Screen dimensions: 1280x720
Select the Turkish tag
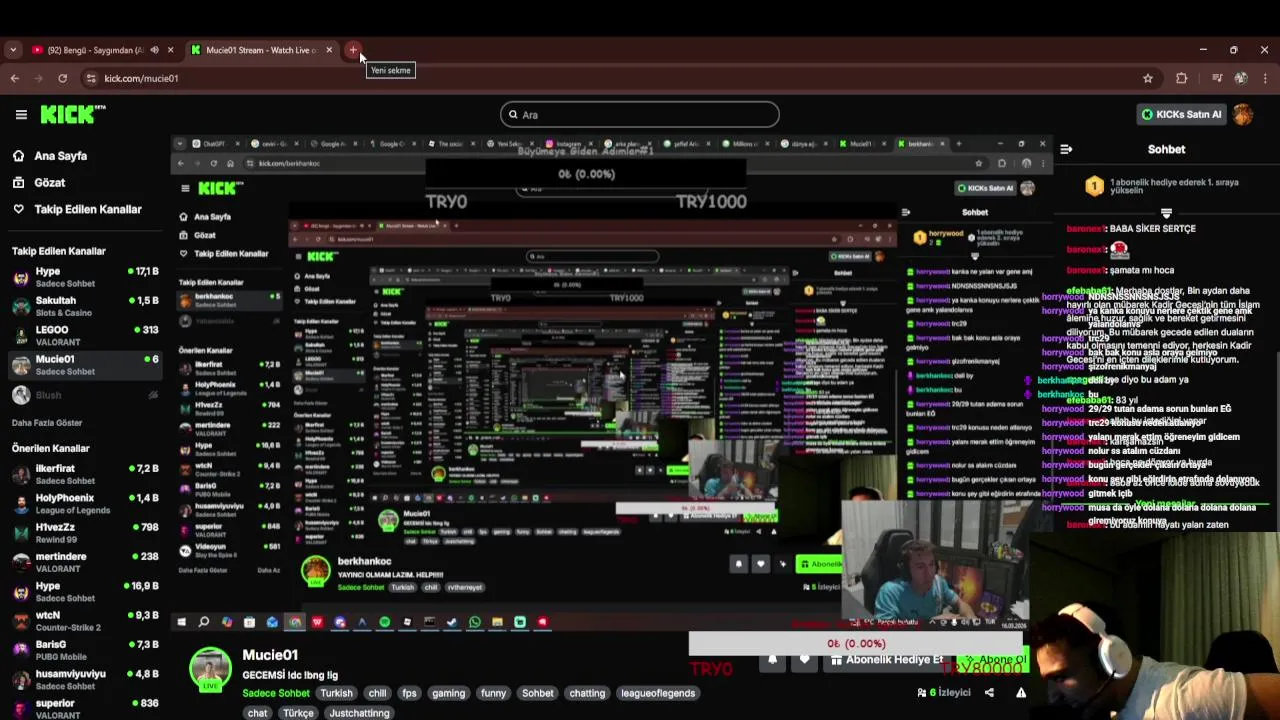(336, 693)
